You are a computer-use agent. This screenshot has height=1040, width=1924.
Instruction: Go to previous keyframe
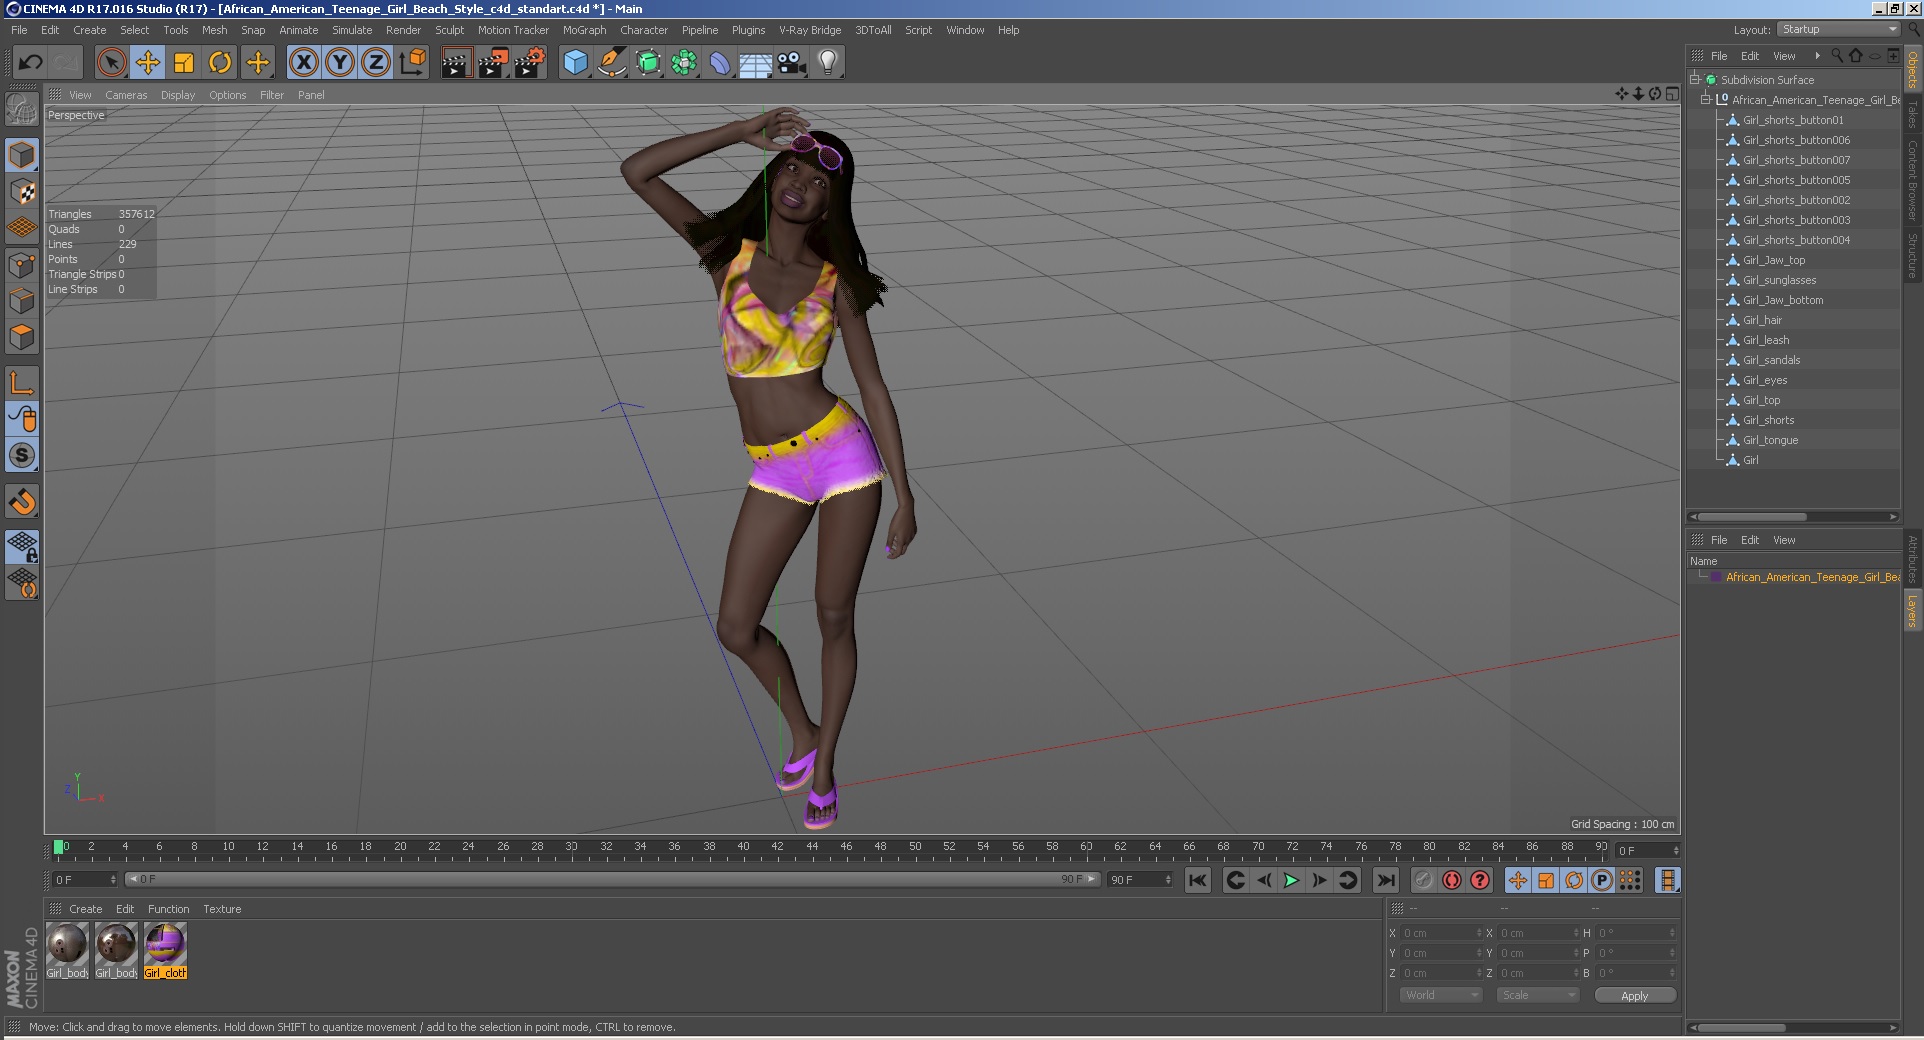[x=1235, y=880]
